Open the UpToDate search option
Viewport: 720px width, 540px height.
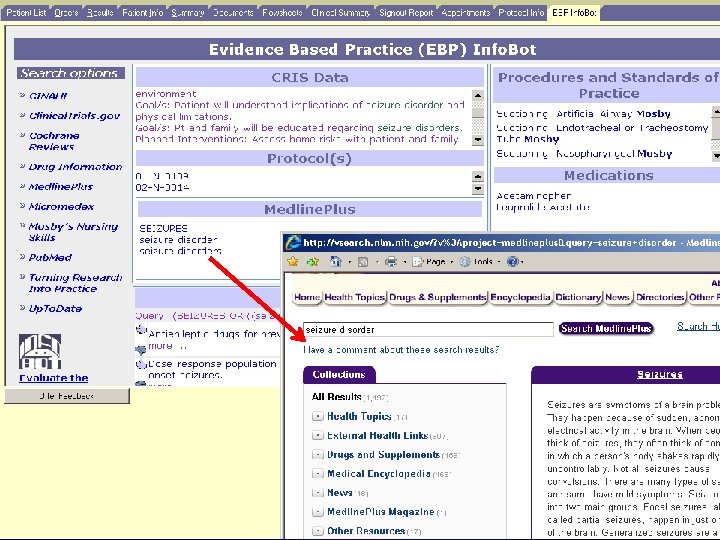click(x=55, y=309)
